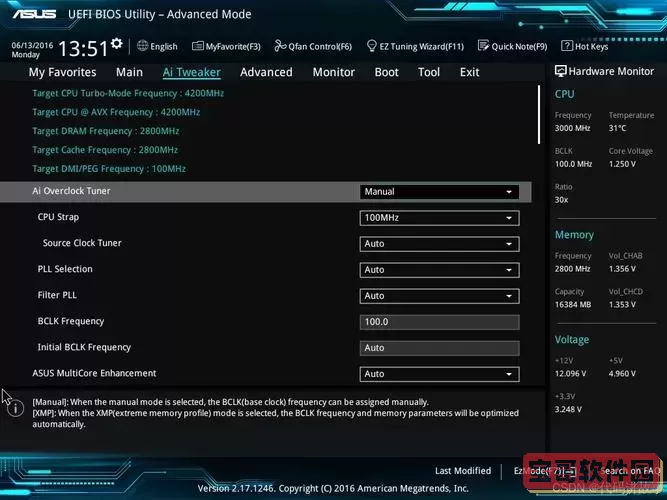Click the 30x Ratio value
This screenshot has height=500, width=667.
coord(561,200)
